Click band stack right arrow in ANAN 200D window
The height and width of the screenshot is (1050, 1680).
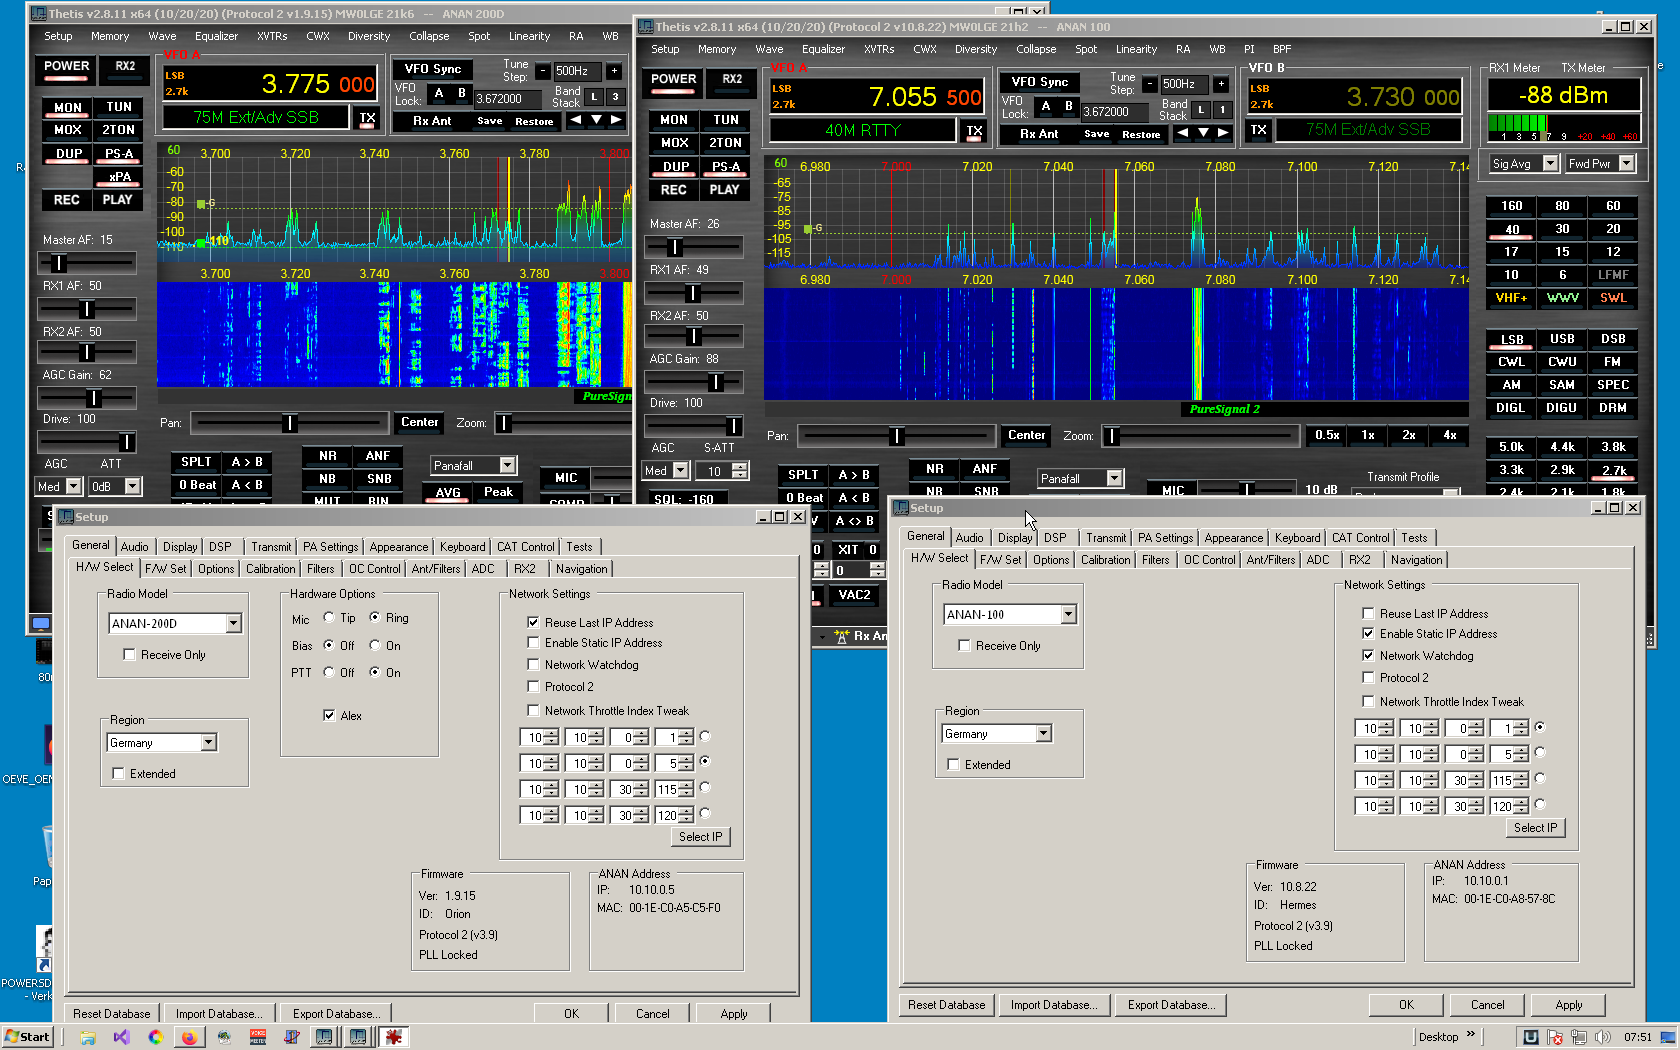[616, 120]
